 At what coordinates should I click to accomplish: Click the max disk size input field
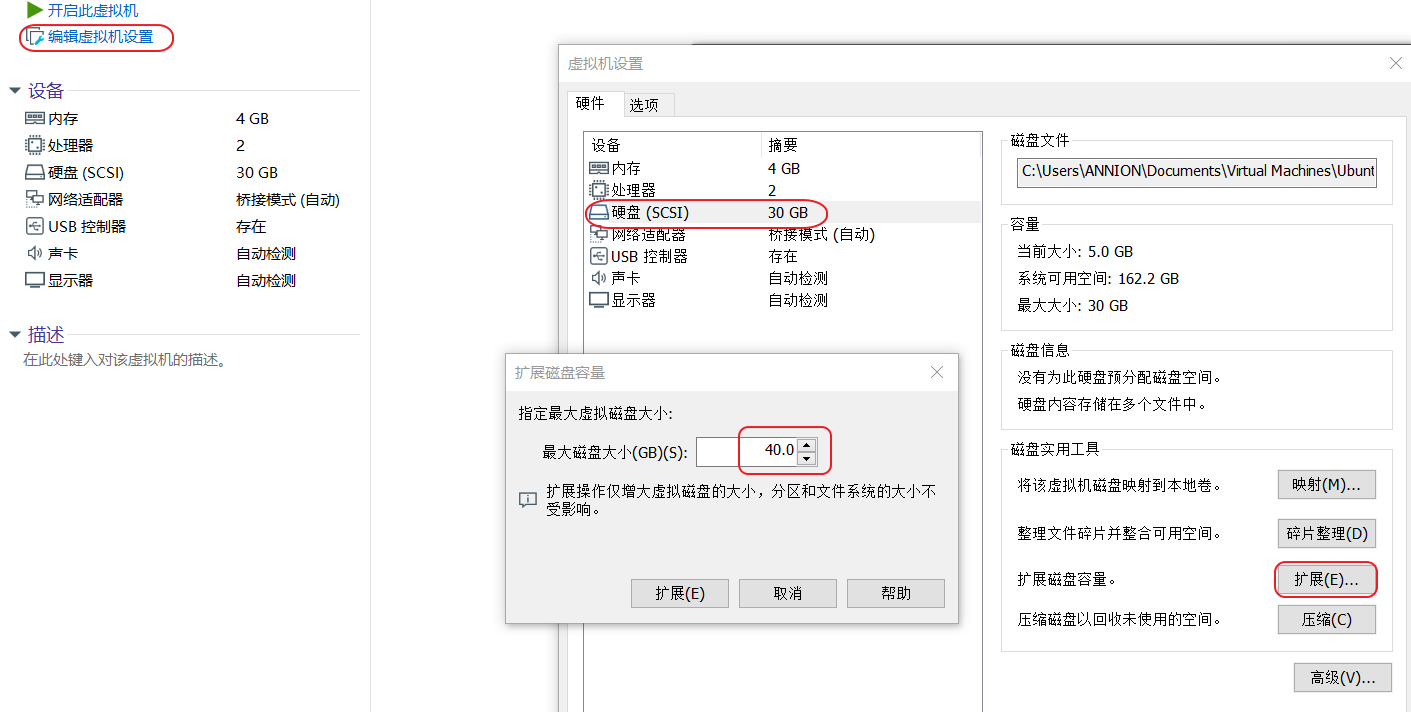(747, 451)
